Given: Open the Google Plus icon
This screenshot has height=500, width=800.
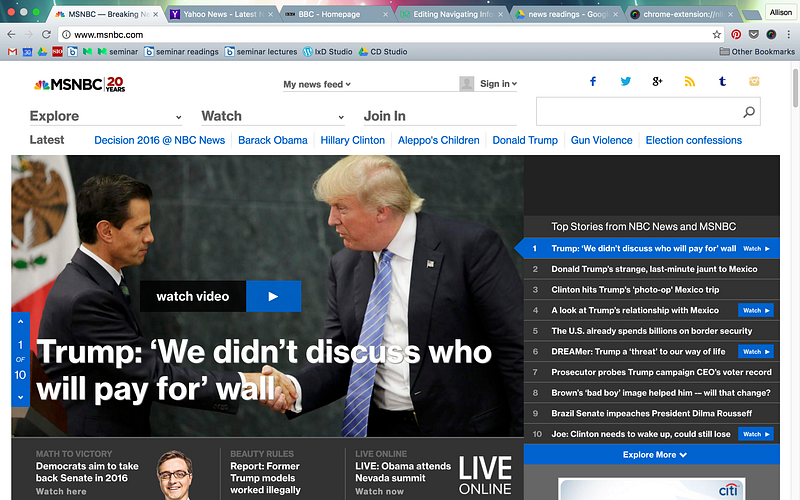Looking at the screenshot, I should 657,82.
